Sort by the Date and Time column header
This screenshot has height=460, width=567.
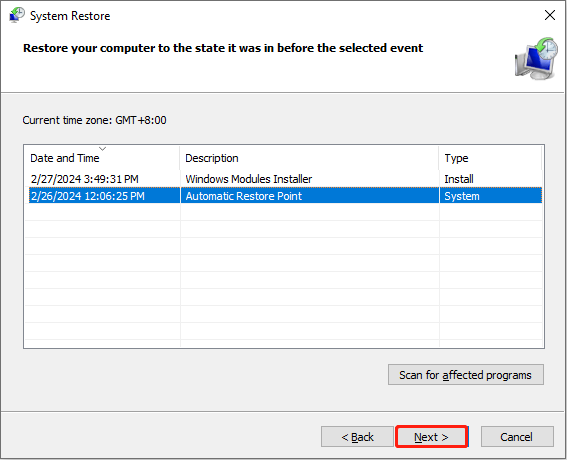point(102,158)
